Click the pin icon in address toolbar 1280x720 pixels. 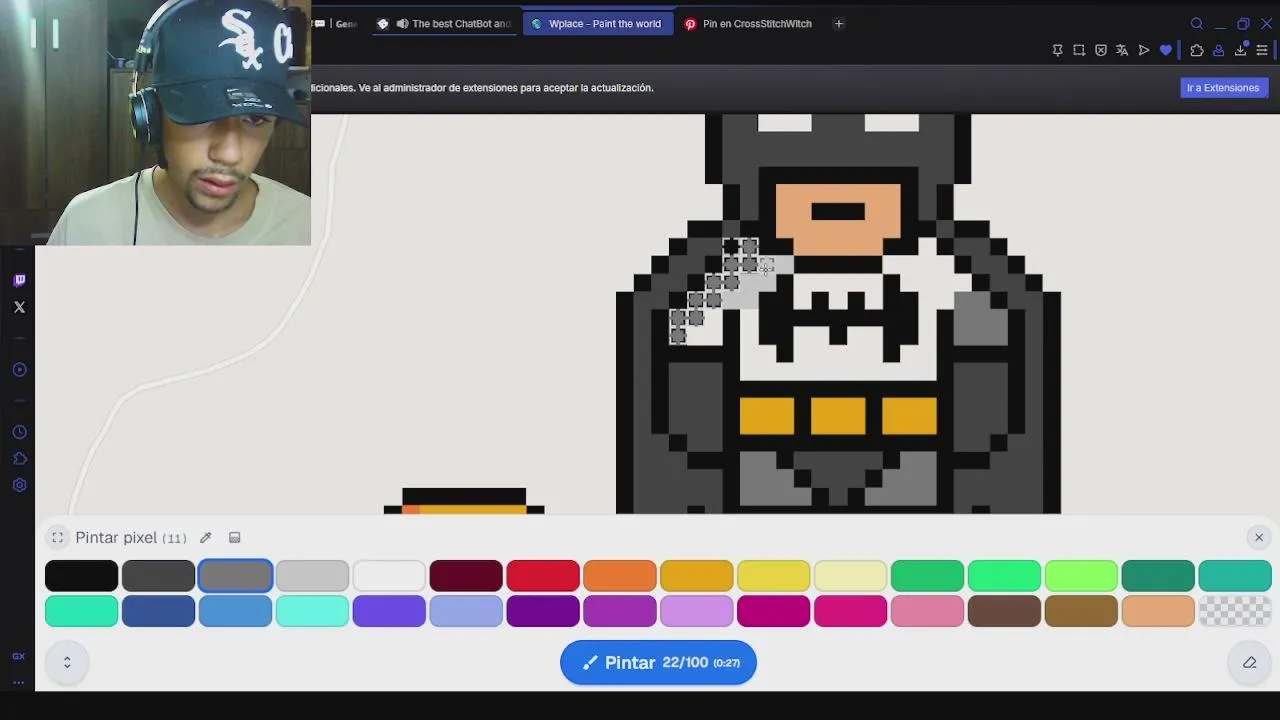coord(1057,50)
